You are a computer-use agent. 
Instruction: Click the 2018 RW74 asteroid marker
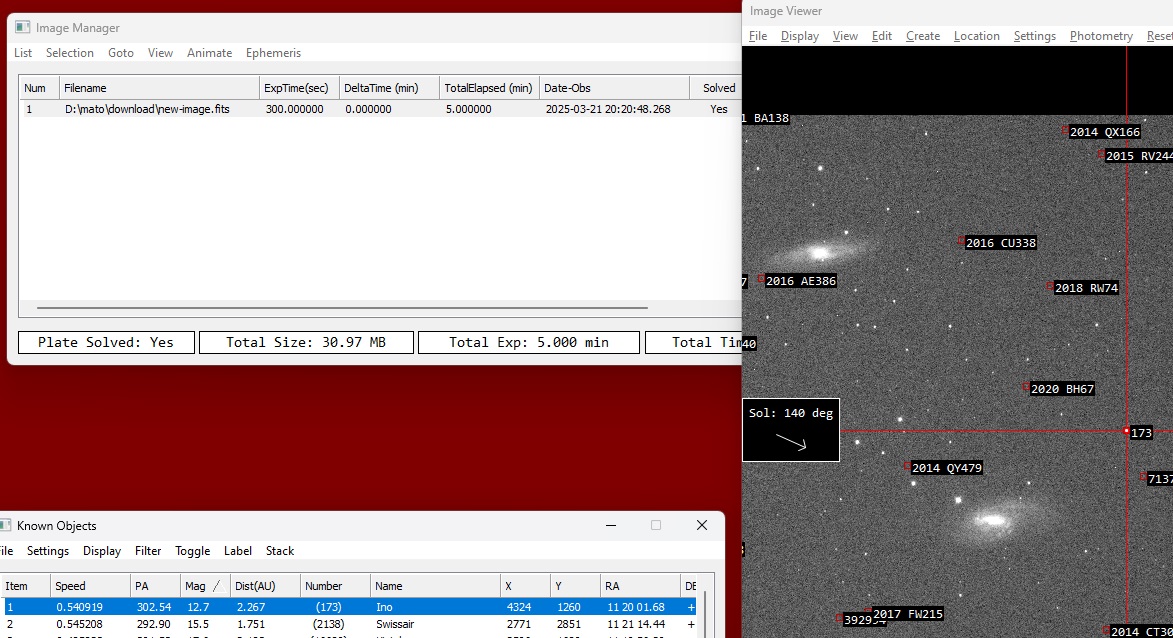pos(1049,286)
